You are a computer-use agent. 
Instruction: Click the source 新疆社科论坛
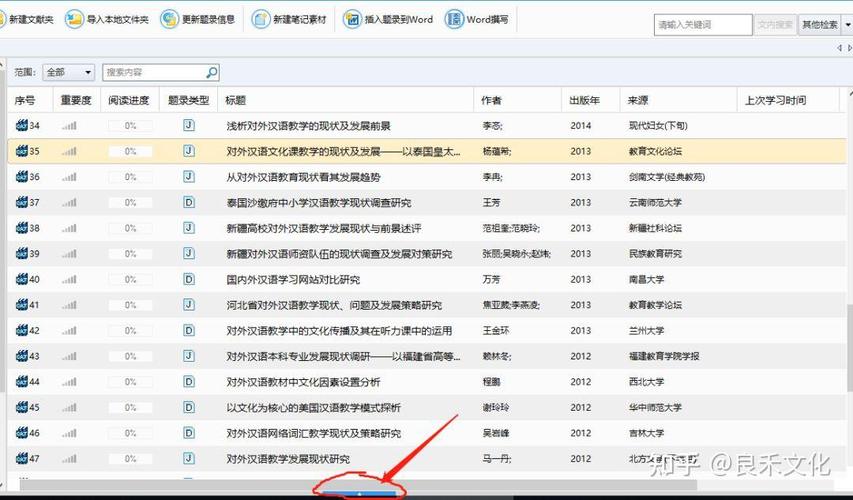click(x=655, y=228)
